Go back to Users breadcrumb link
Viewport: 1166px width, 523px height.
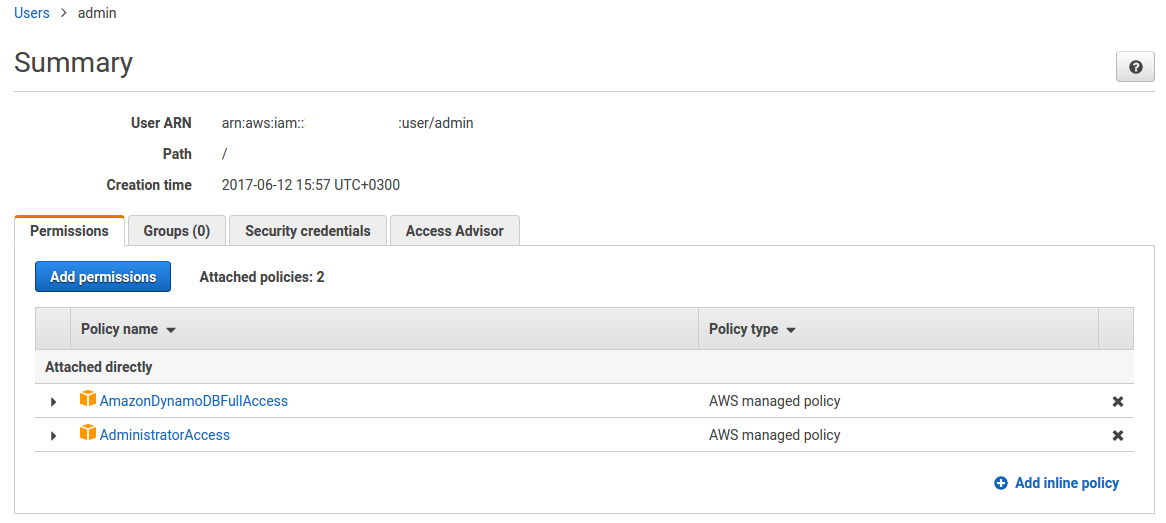click(32, 13)
